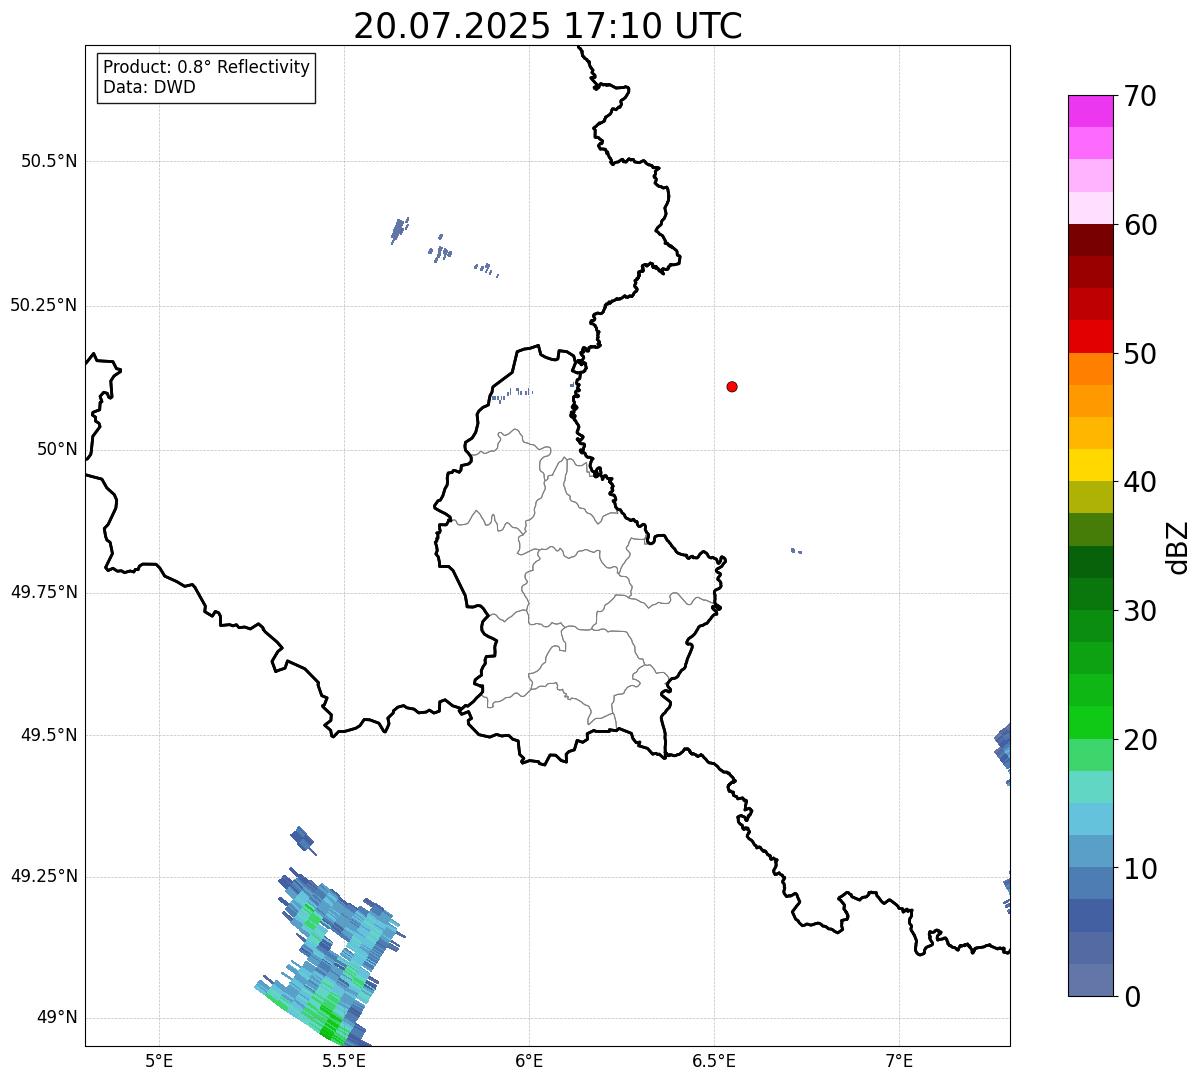Click the latitude label "49.5°N"

49,735
